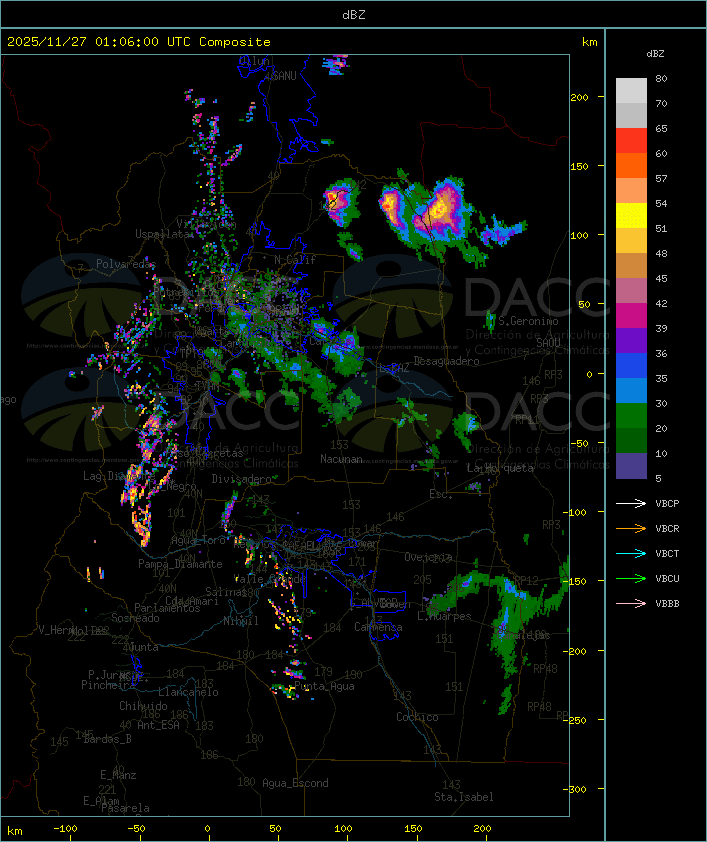
Task: Select the dark orange 57–60 dBZ swatch
Action: tap(631, 165)
